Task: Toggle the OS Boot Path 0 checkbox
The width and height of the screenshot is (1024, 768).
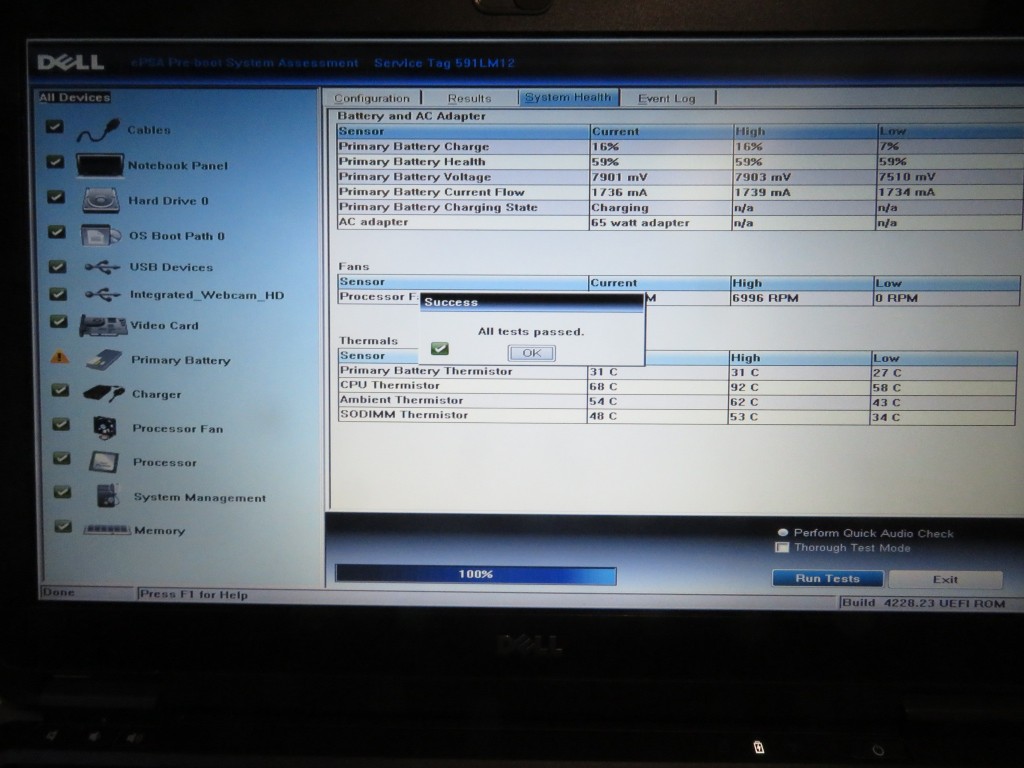Action: click(57, 232)
